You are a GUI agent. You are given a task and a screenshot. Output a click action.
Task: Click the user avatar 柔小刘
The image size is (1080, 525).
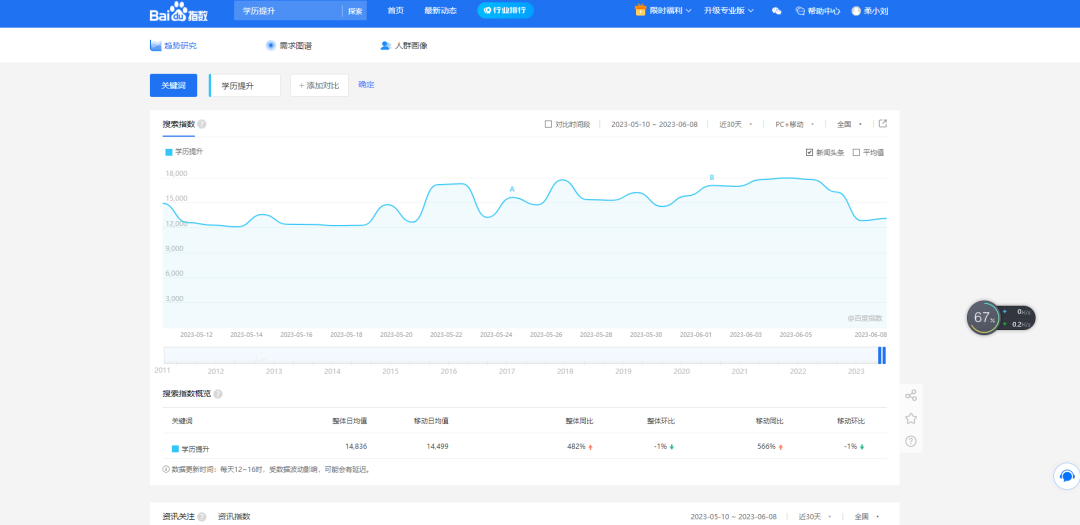tap(856, 11)
